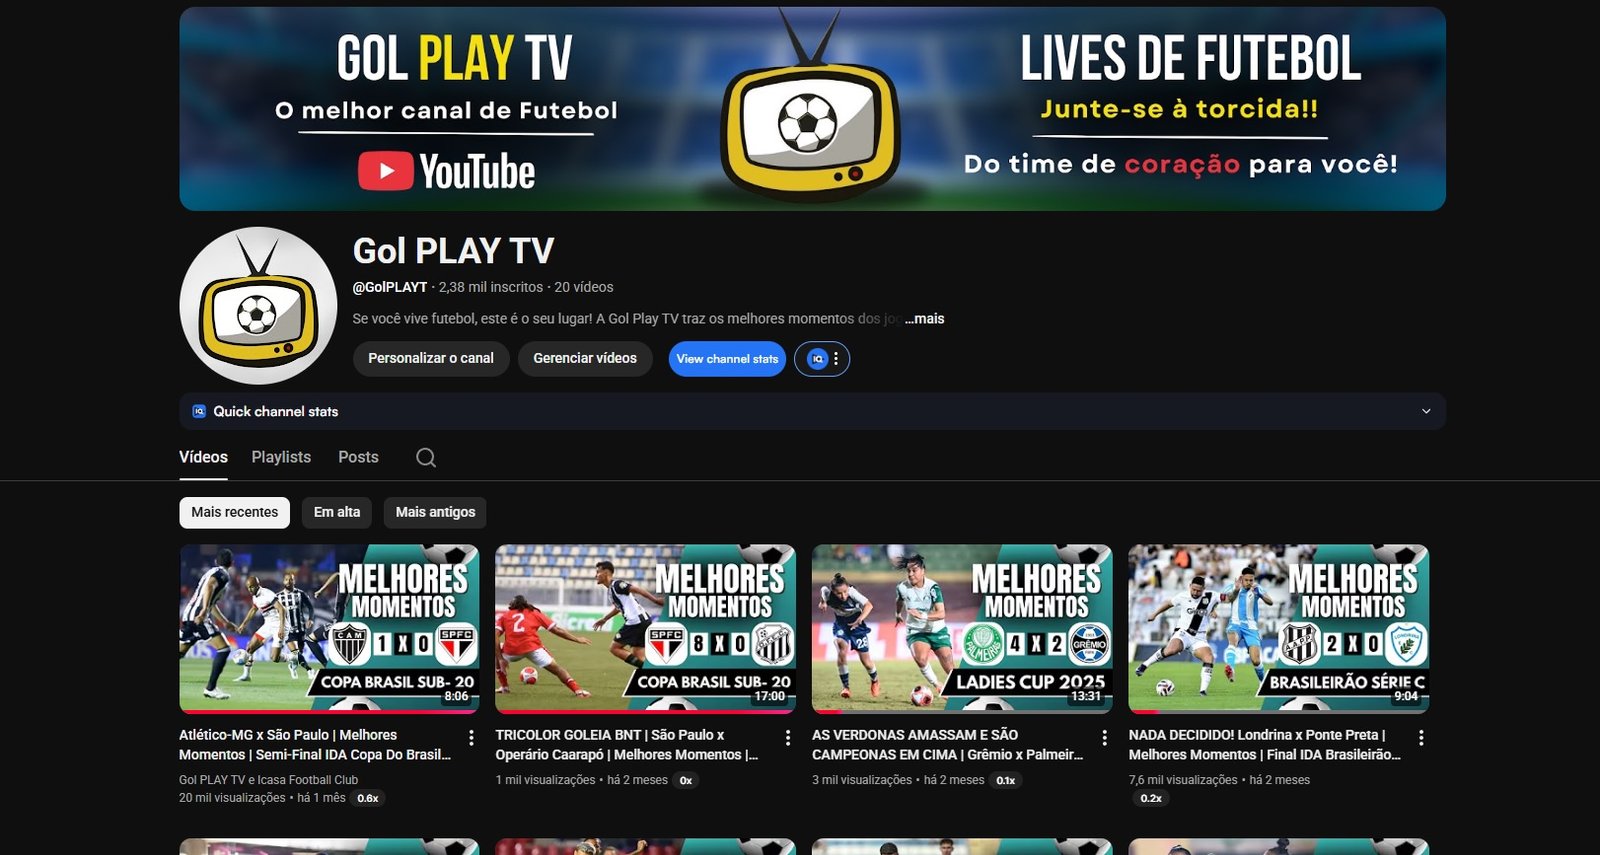This screenshot has height=855, width=1600.
Task: Click the 0x vidIQ multiplier badge
Action: (686, 780)
